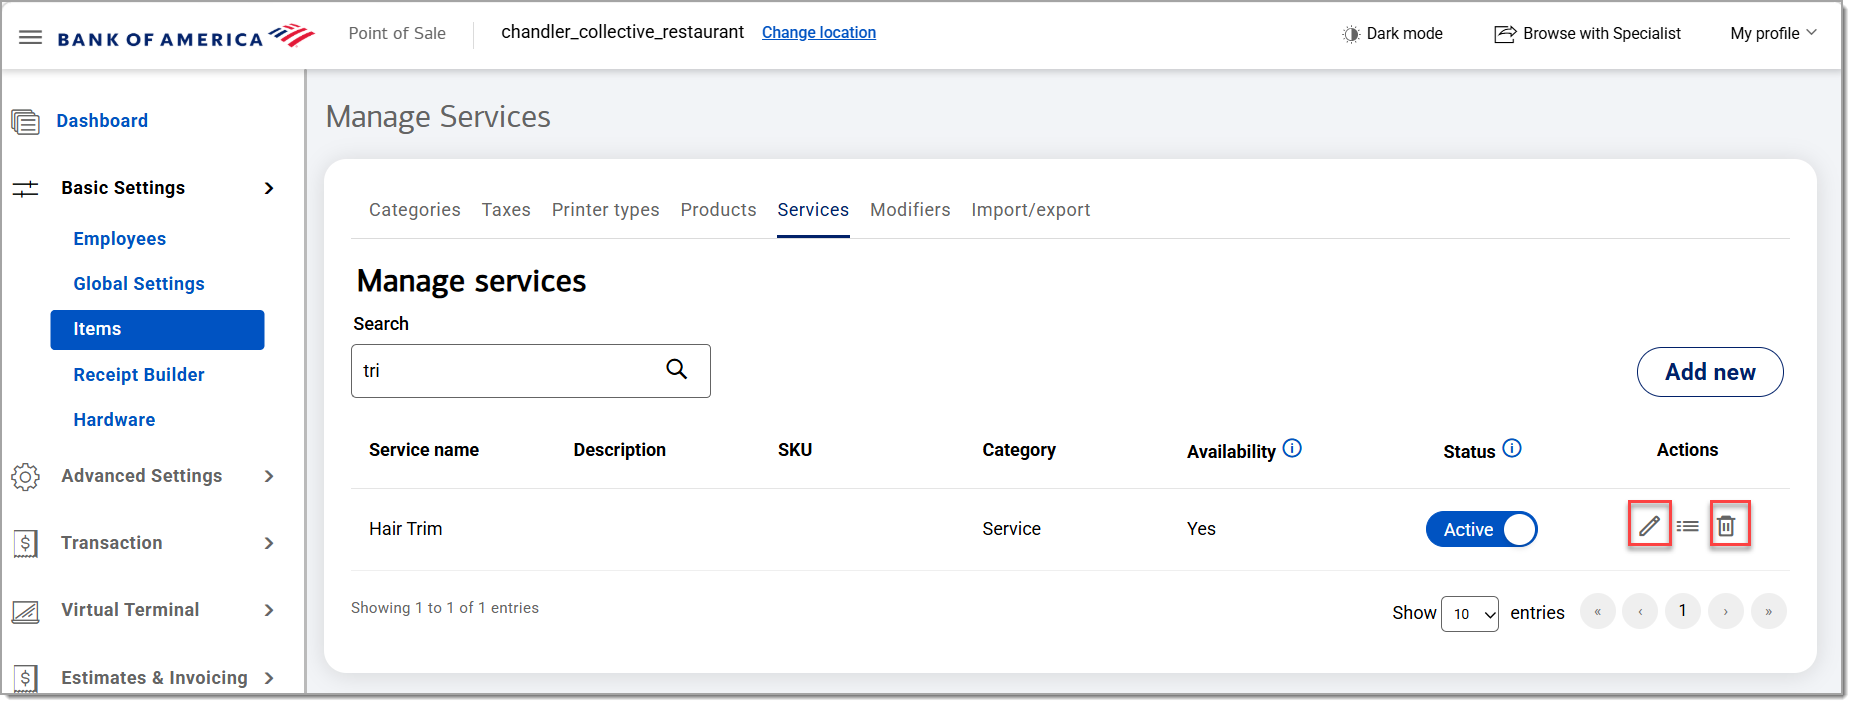The height and width of the screenshot is (705, 1853).
Task: Click Showing 1 to 1 of 1 entries
Action: point(445,608)
